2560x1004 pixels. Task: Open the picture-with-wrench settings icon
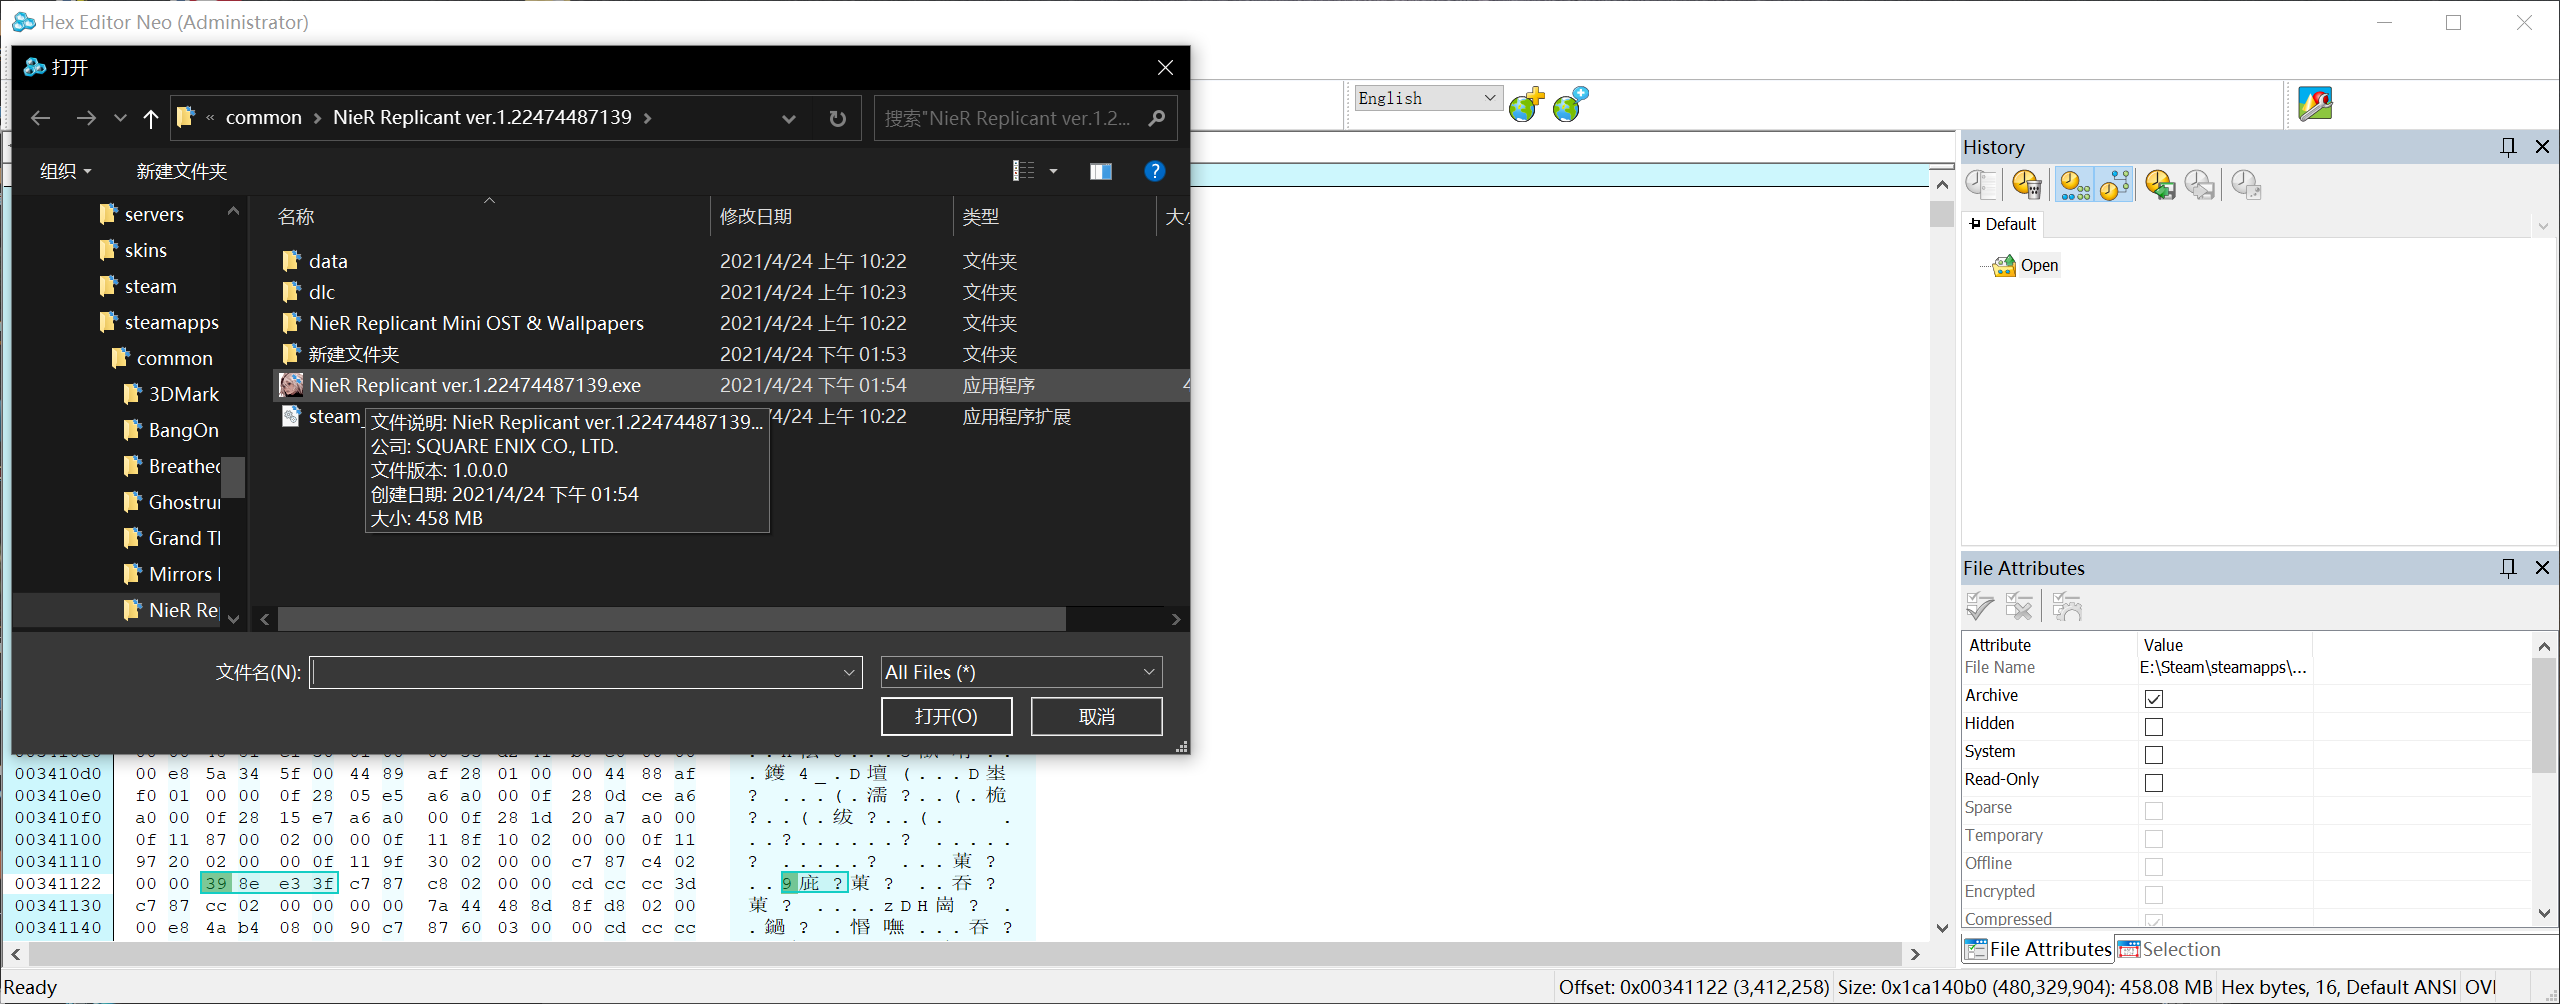point(2314,103)
